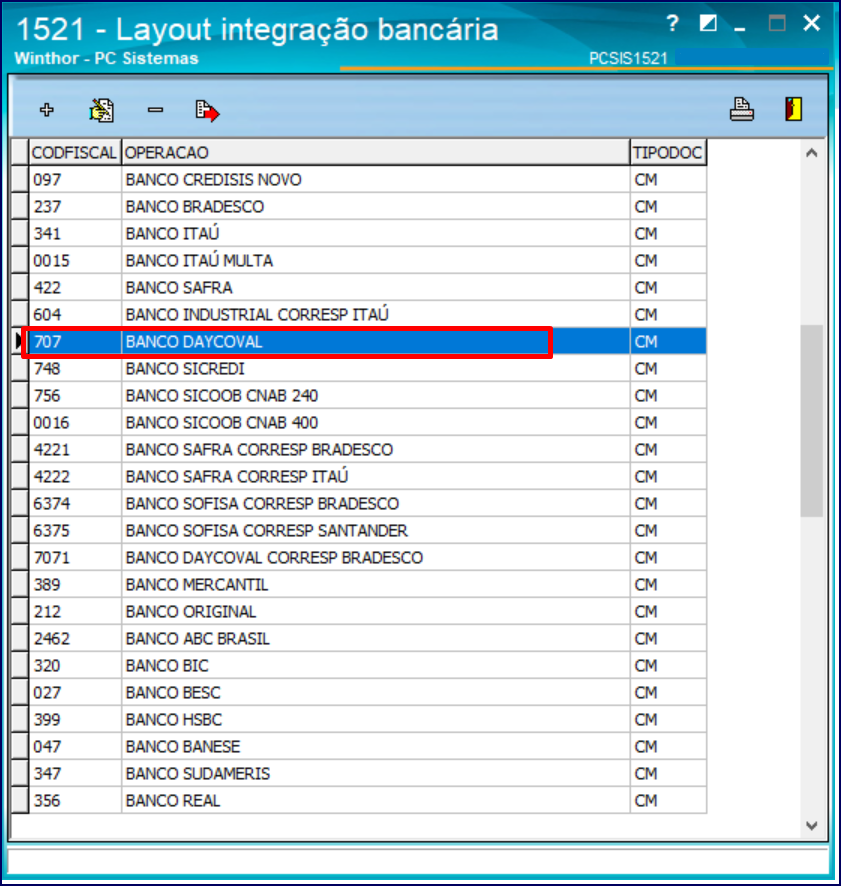Viewport: 841px width, 886px height.
Task: Click the code cell 7071
Action: coord(75,558)
